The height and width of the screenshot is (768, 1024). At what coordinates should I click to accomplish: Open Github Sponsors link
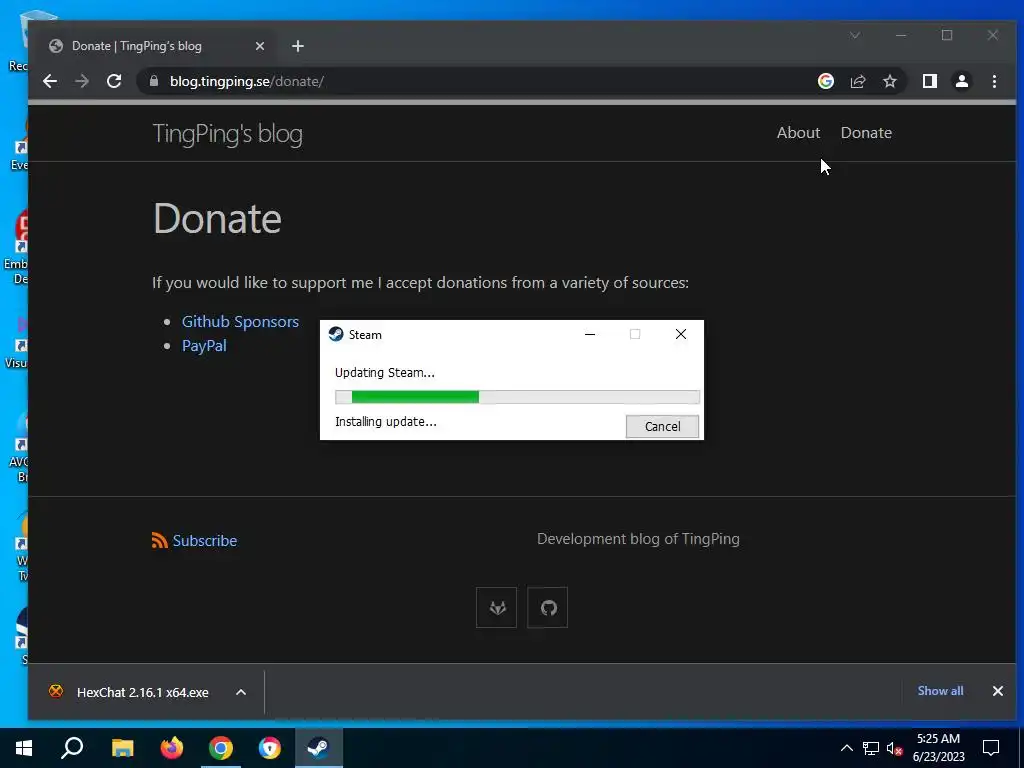coord(240,321)
